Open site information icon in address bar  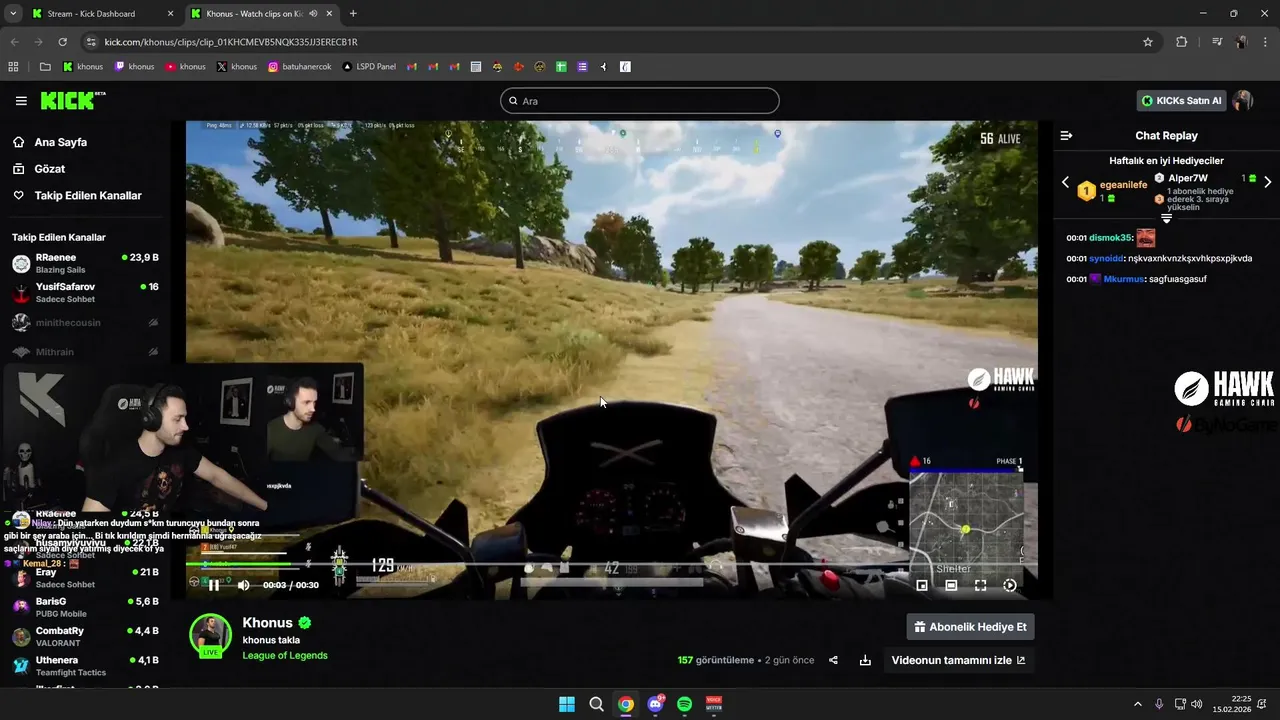pyautogui.click(x=91, y=42)
